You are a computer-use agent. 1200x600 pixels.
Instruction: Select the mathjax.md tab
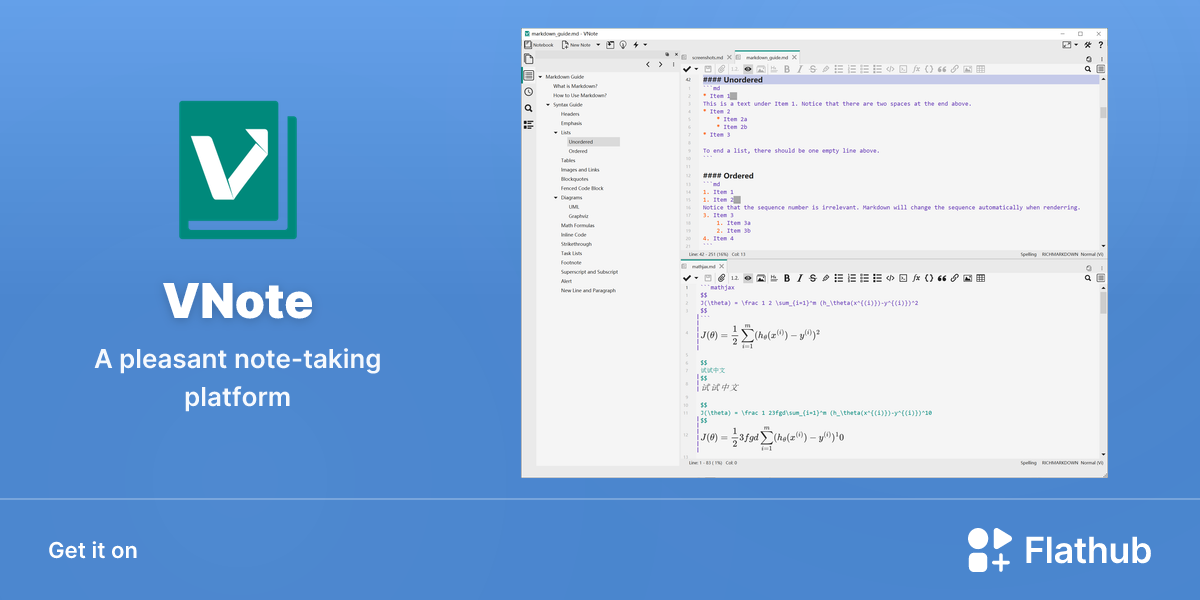(706, 267)
